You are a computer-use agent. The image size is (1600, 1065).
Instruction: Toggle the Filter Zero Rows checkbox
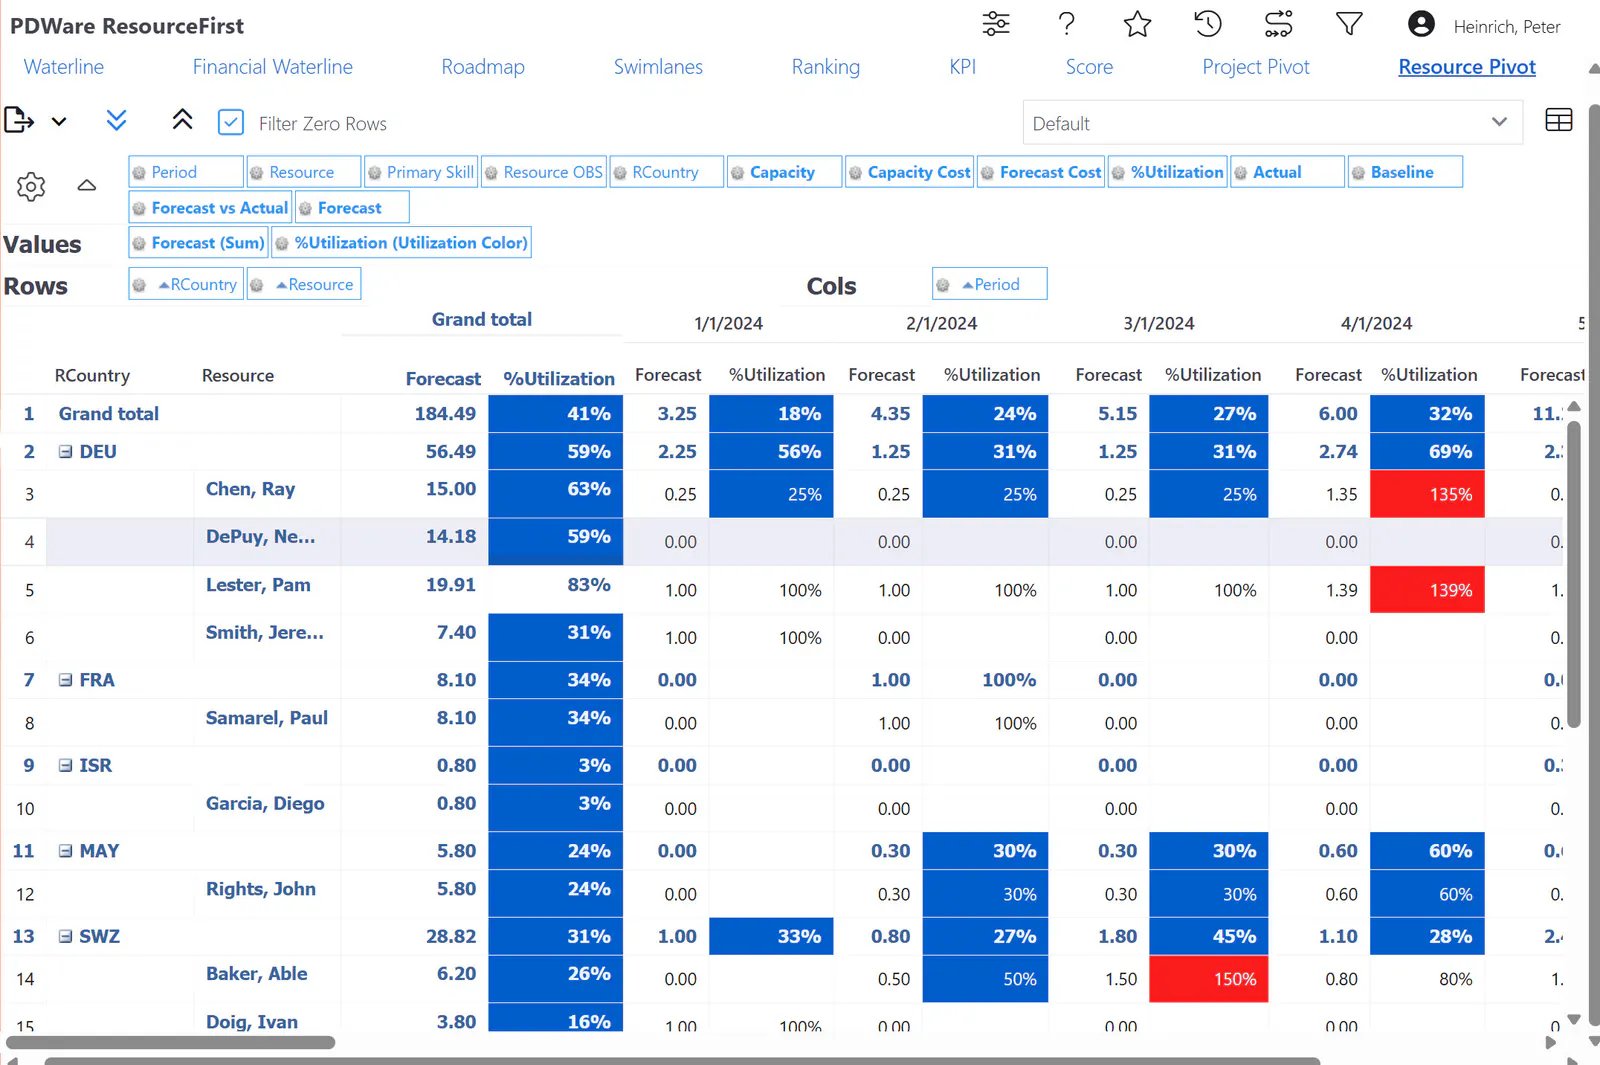231,122
